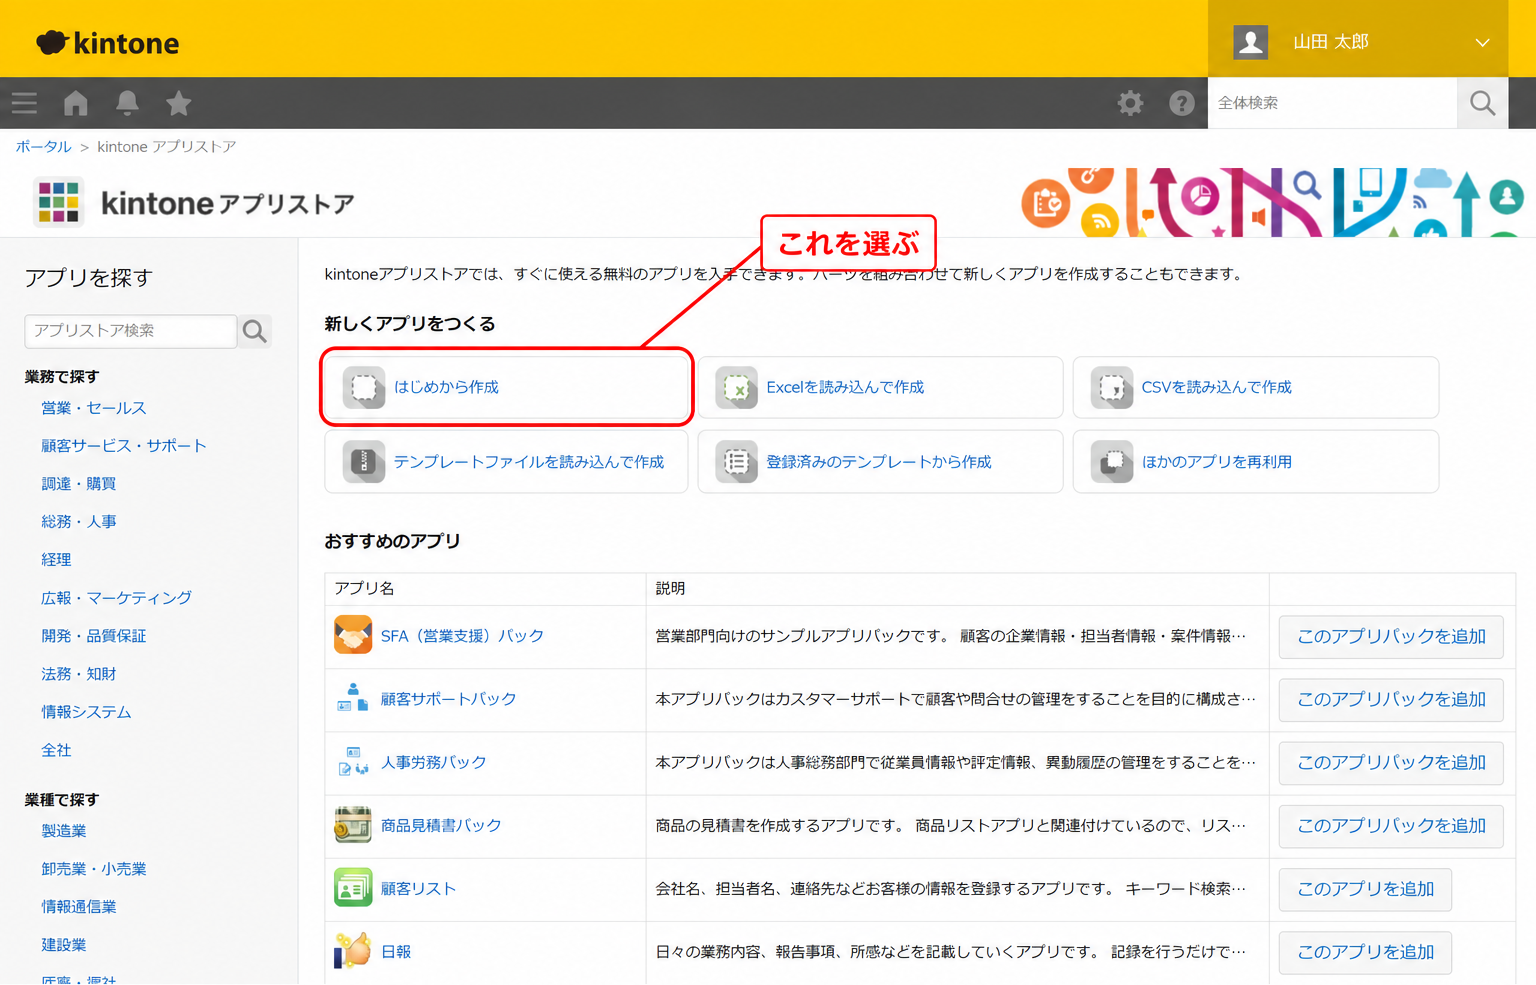The width and height of the screenshot is (1536, 985).
Task: Click the 顧客リスト app icon
Action: click(353, 888)
